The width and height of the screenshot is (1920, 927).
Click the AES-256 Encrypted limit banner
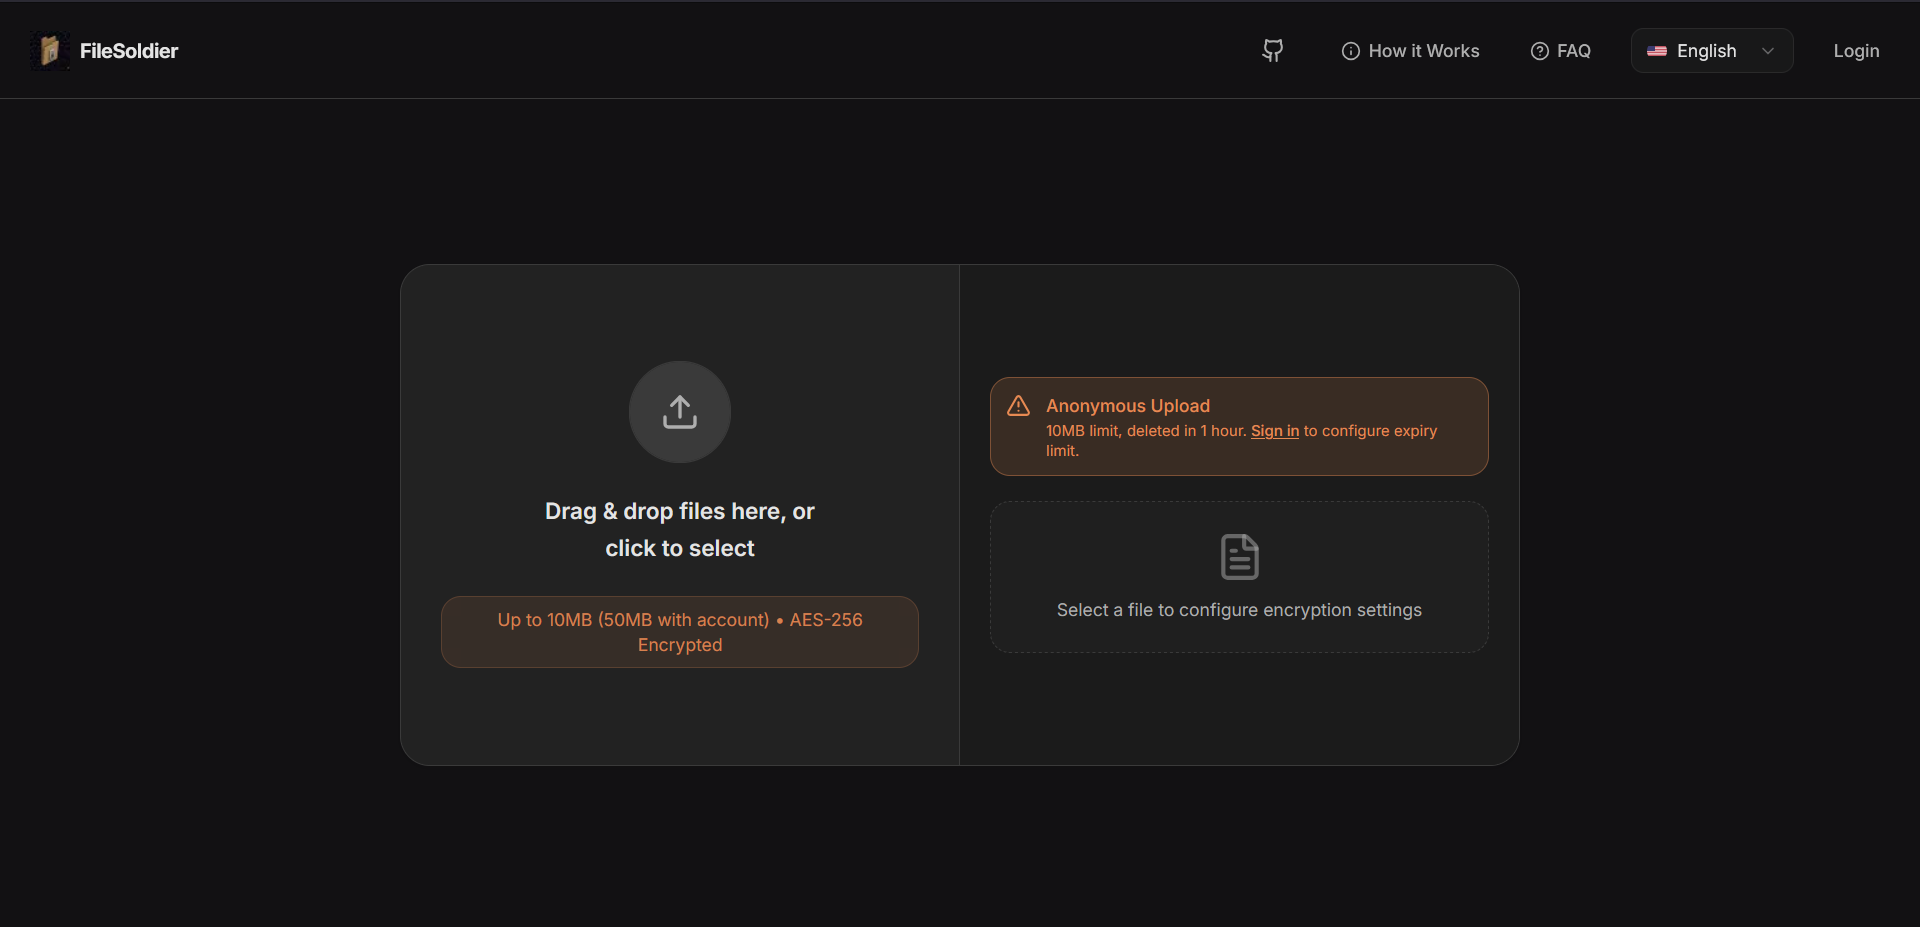pyautogui.click(x=679, y=631)
